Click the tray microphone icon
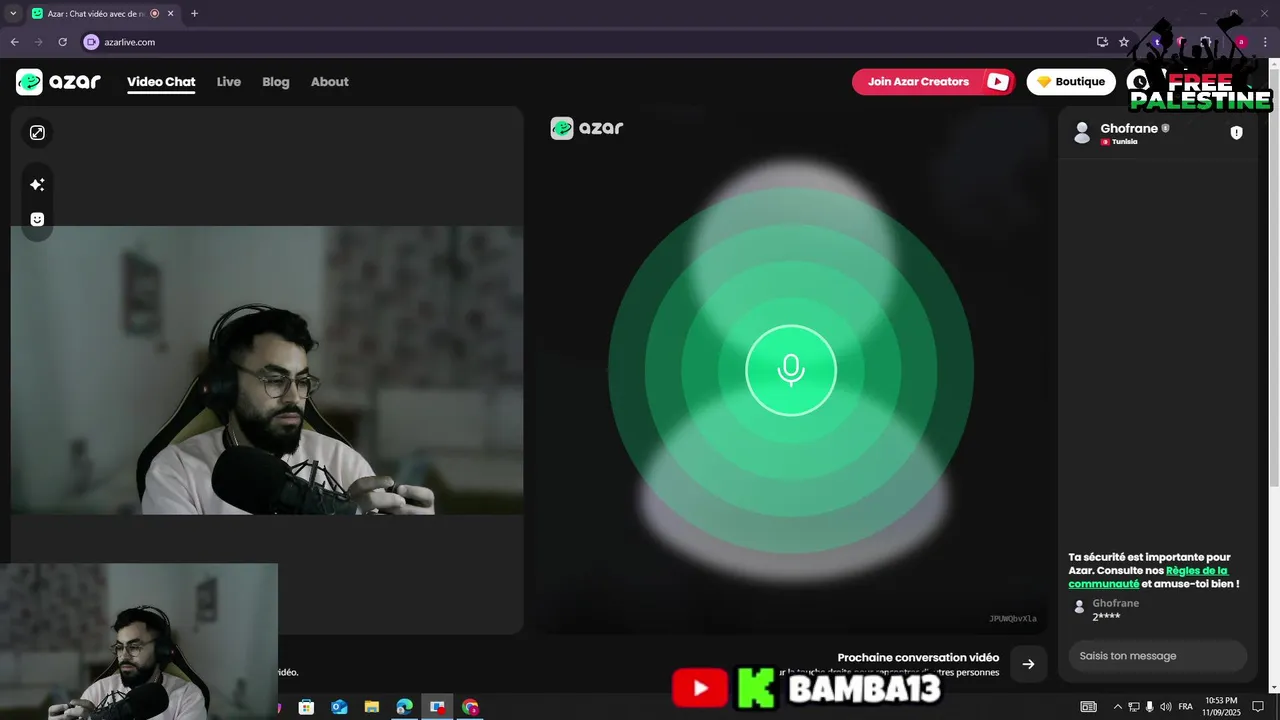Viewport: 1280px width, 720px height. (1149, 707)
